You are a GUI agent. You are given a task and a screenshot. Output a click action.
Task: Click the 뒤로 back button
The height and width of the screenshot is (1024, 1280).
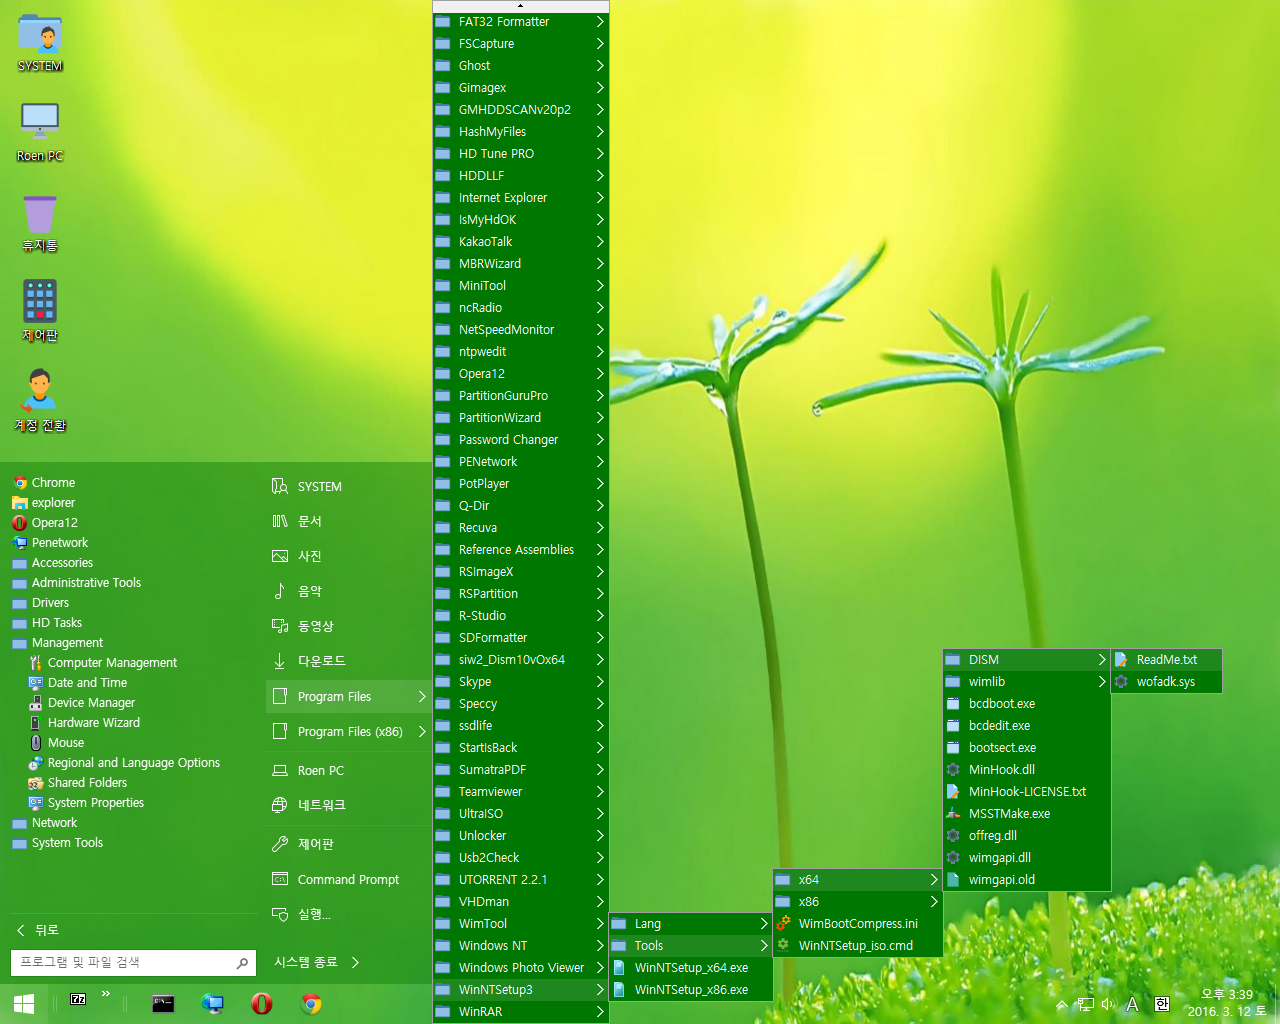pos(38,930)
